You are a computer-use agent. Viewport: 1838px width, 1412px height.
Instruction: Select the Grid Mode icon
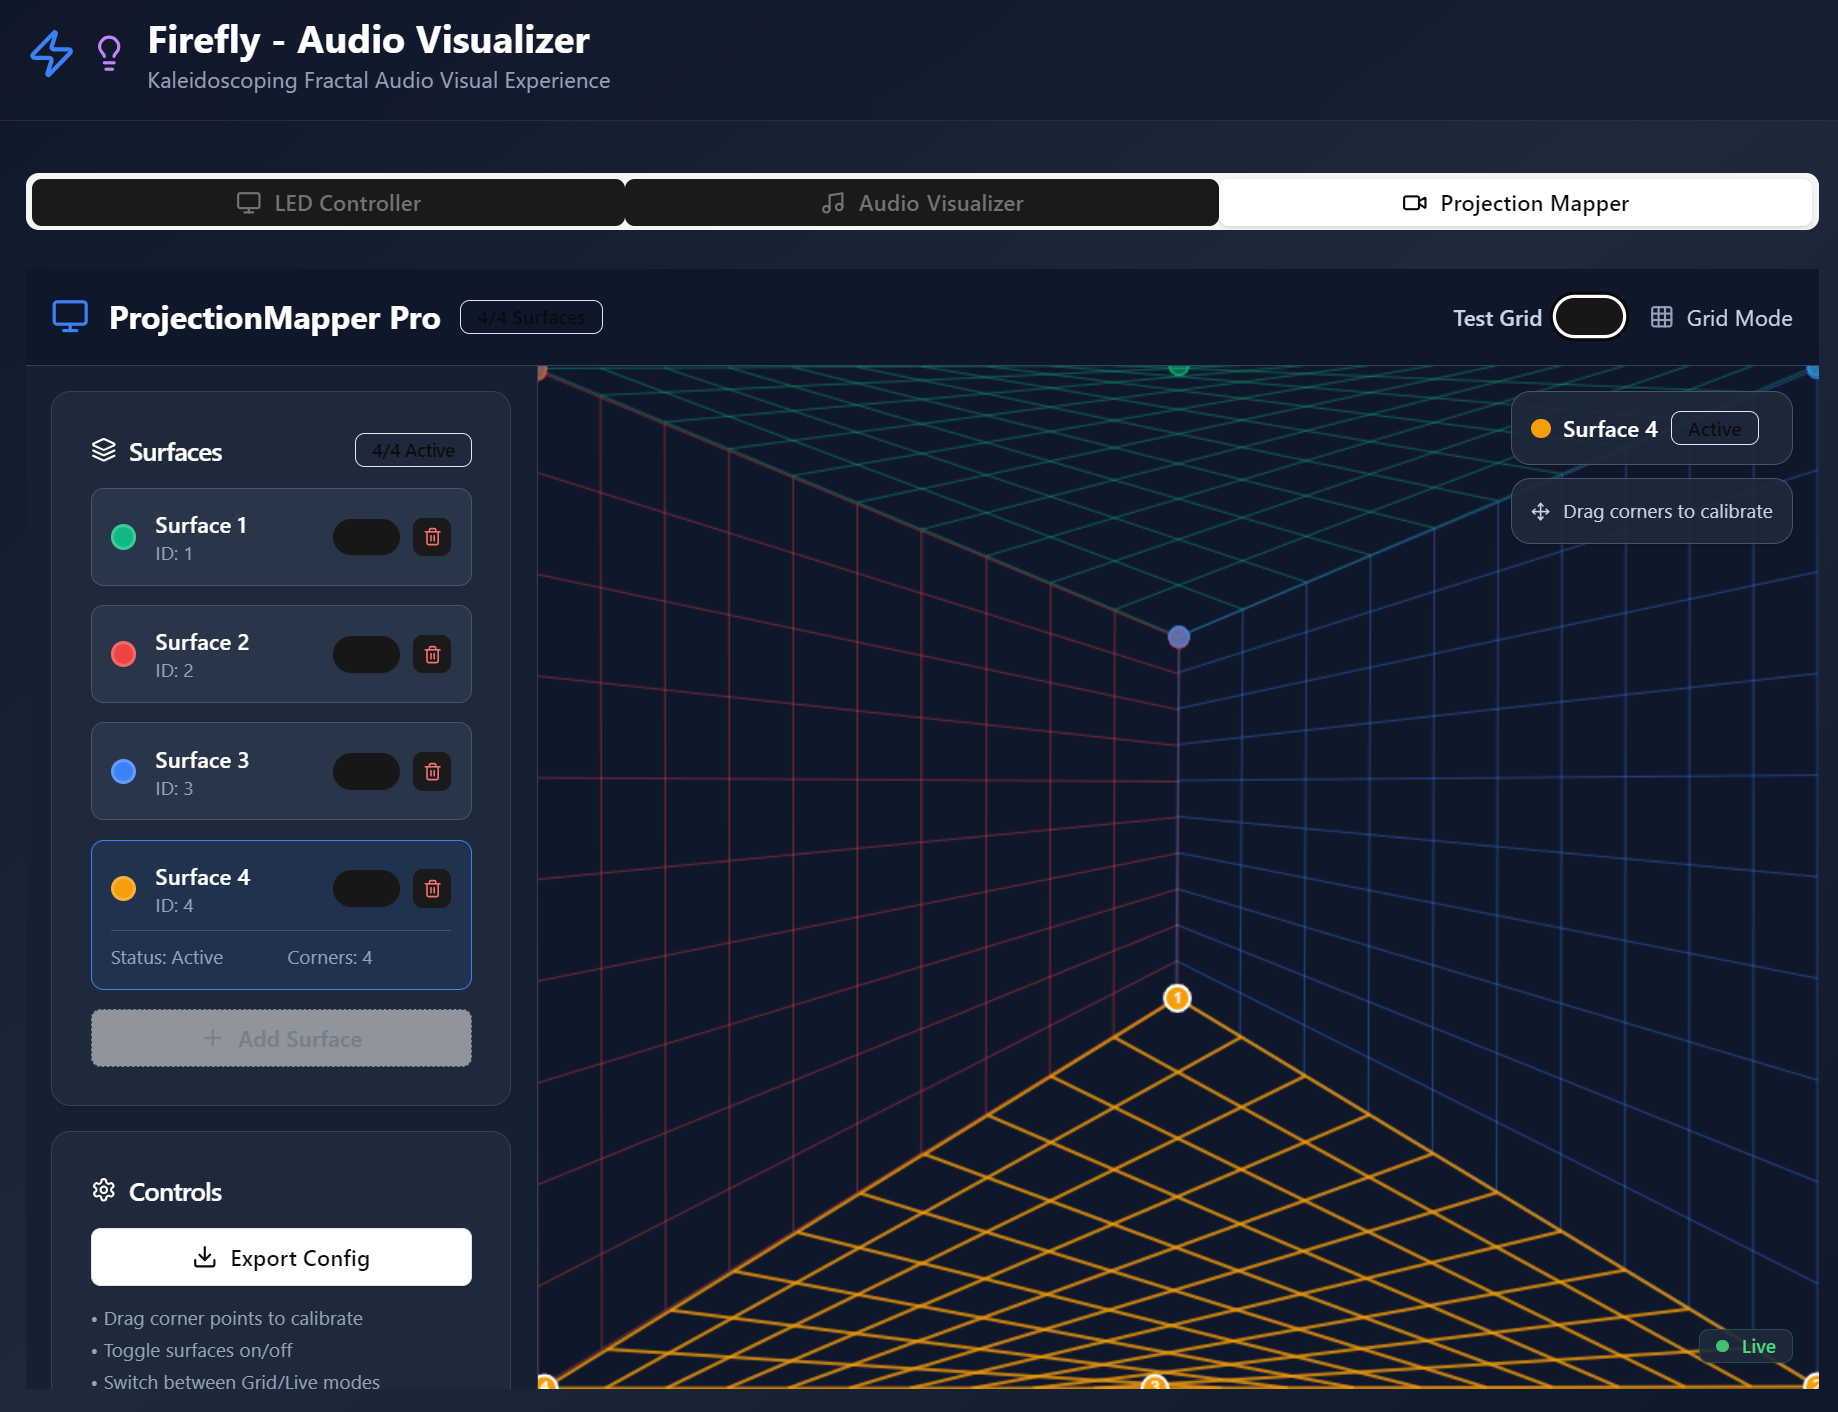tap(1663, 317)
